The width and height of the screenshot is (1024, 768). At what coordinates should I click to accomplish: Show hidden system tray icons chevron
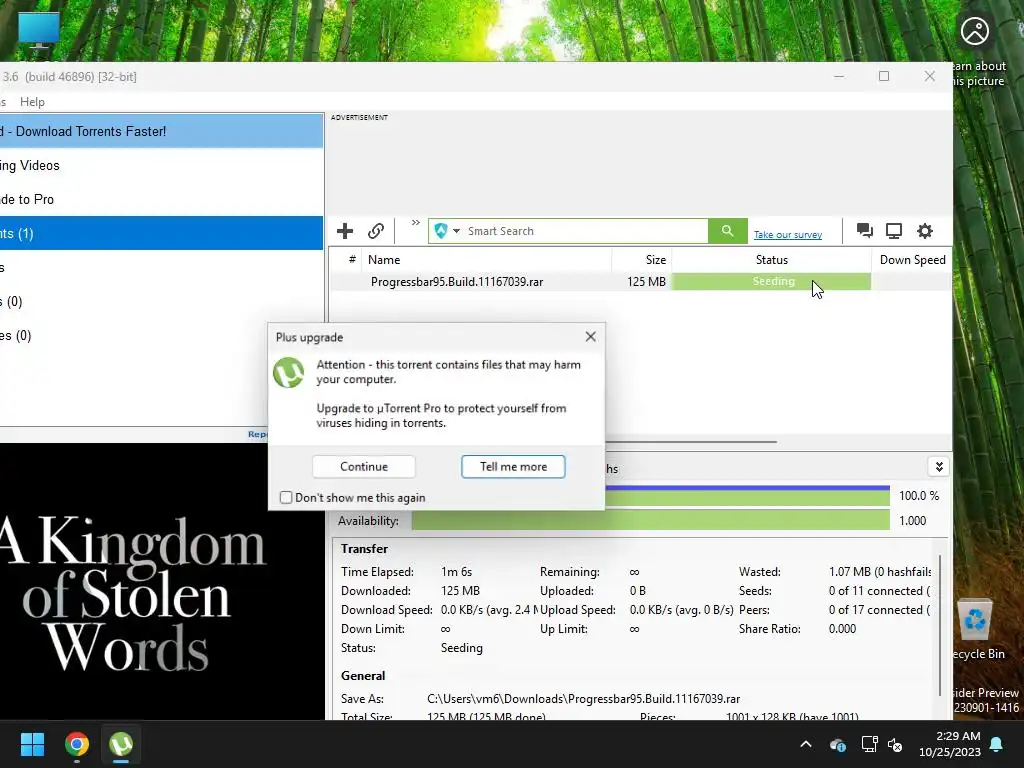pyautogui.click(x=806, y=744)
